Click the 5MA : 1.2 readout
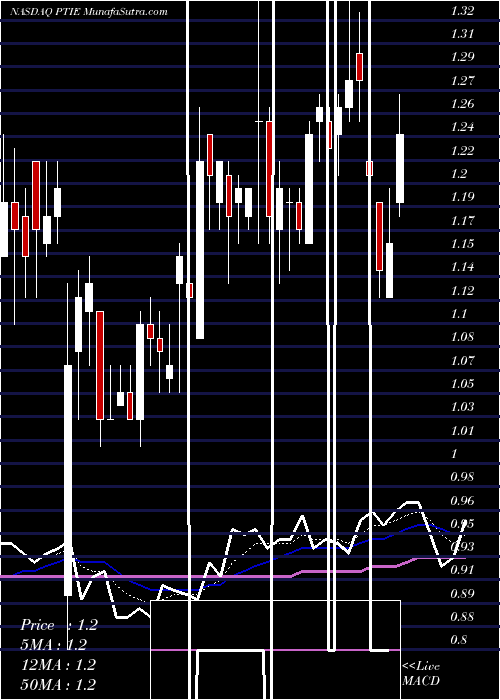 click(x=54, y=645)
